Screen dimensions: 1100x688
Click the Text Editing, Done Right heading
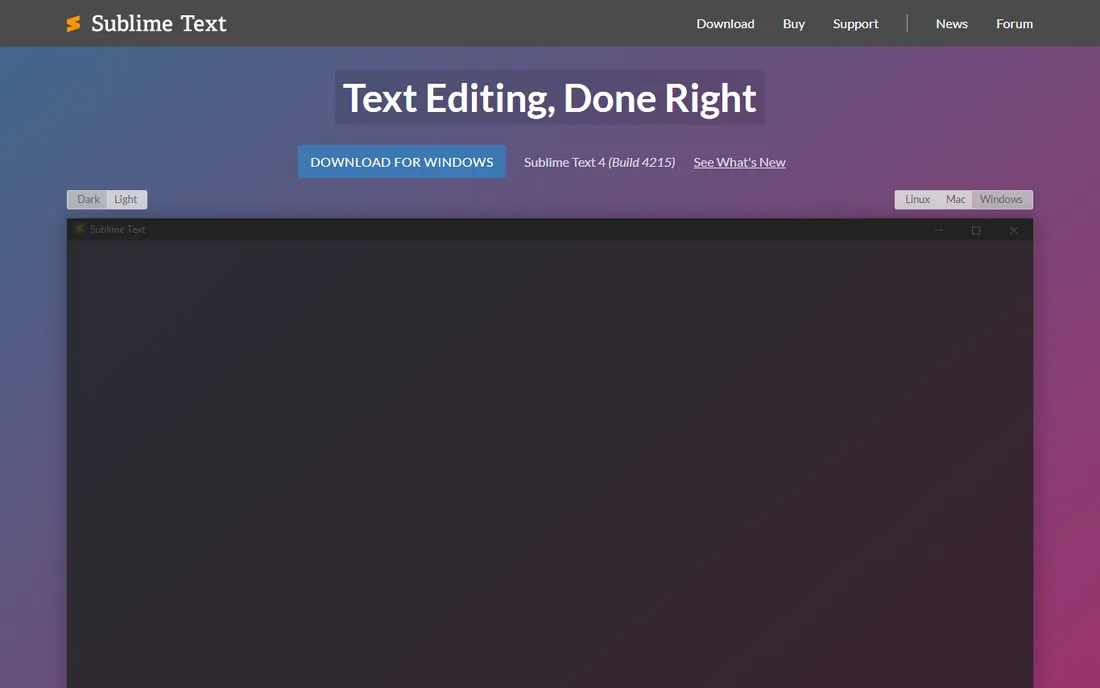click(549, 97)
